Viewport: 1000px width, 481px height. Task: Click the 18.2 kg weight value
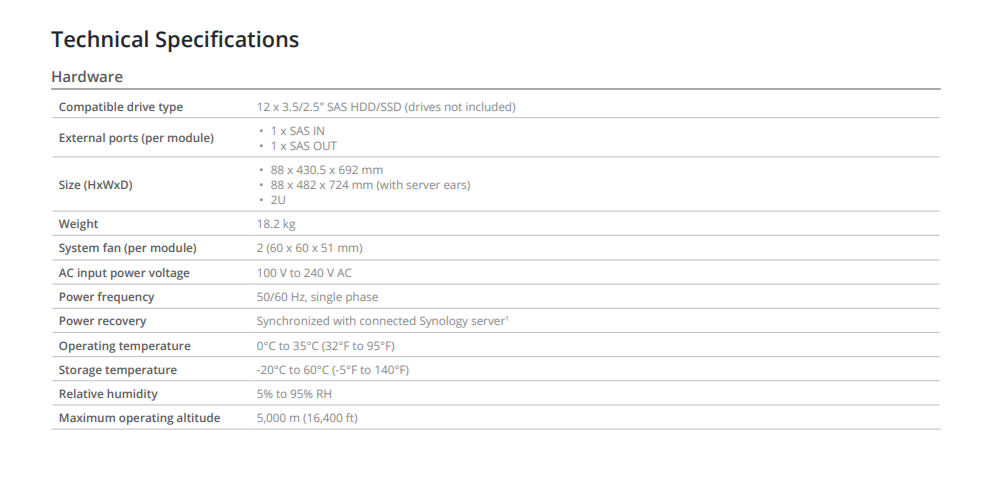point(276,224)
